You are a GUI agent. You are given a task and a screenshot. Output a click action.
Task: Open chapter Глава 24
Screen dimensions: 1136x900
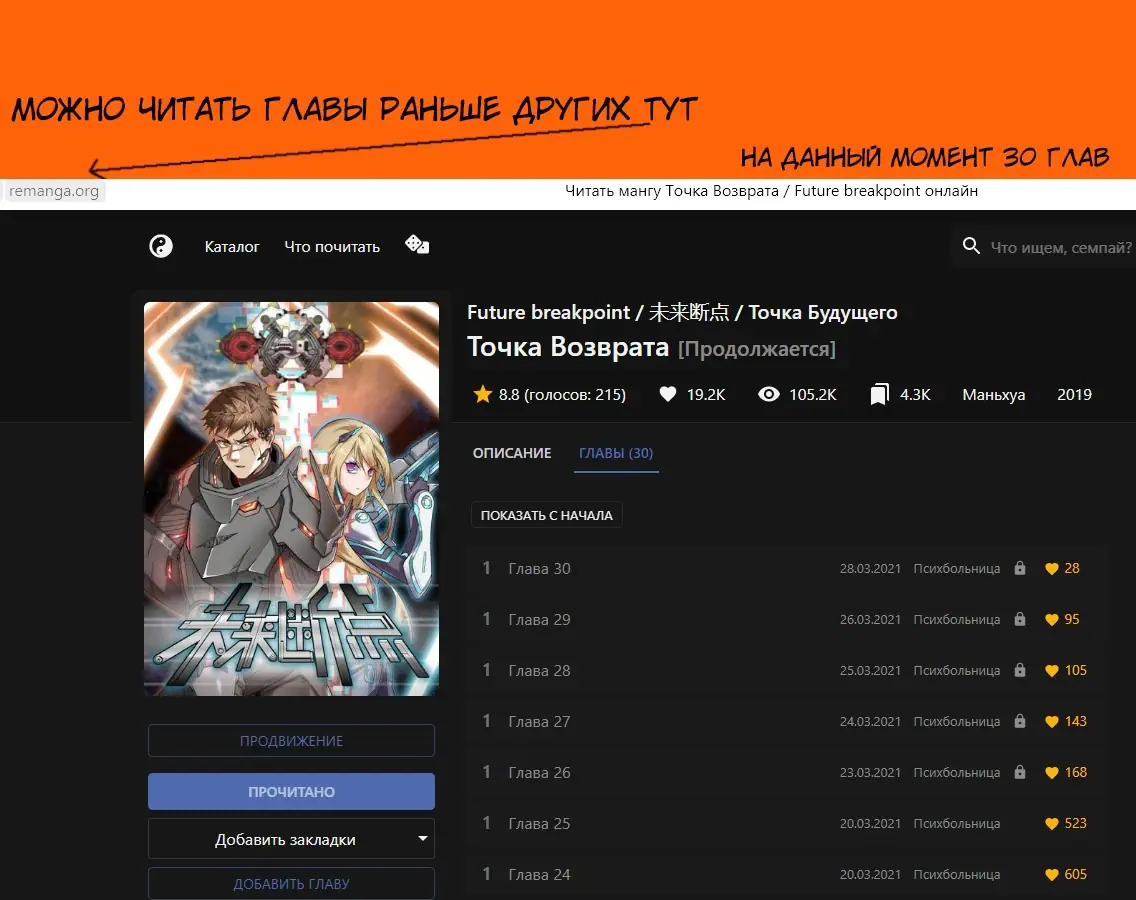pos(539,875)
